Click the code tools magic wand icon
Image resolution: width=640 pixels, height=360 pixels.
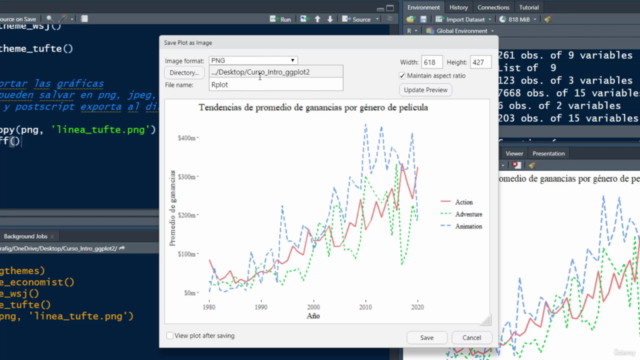(63, 19)
